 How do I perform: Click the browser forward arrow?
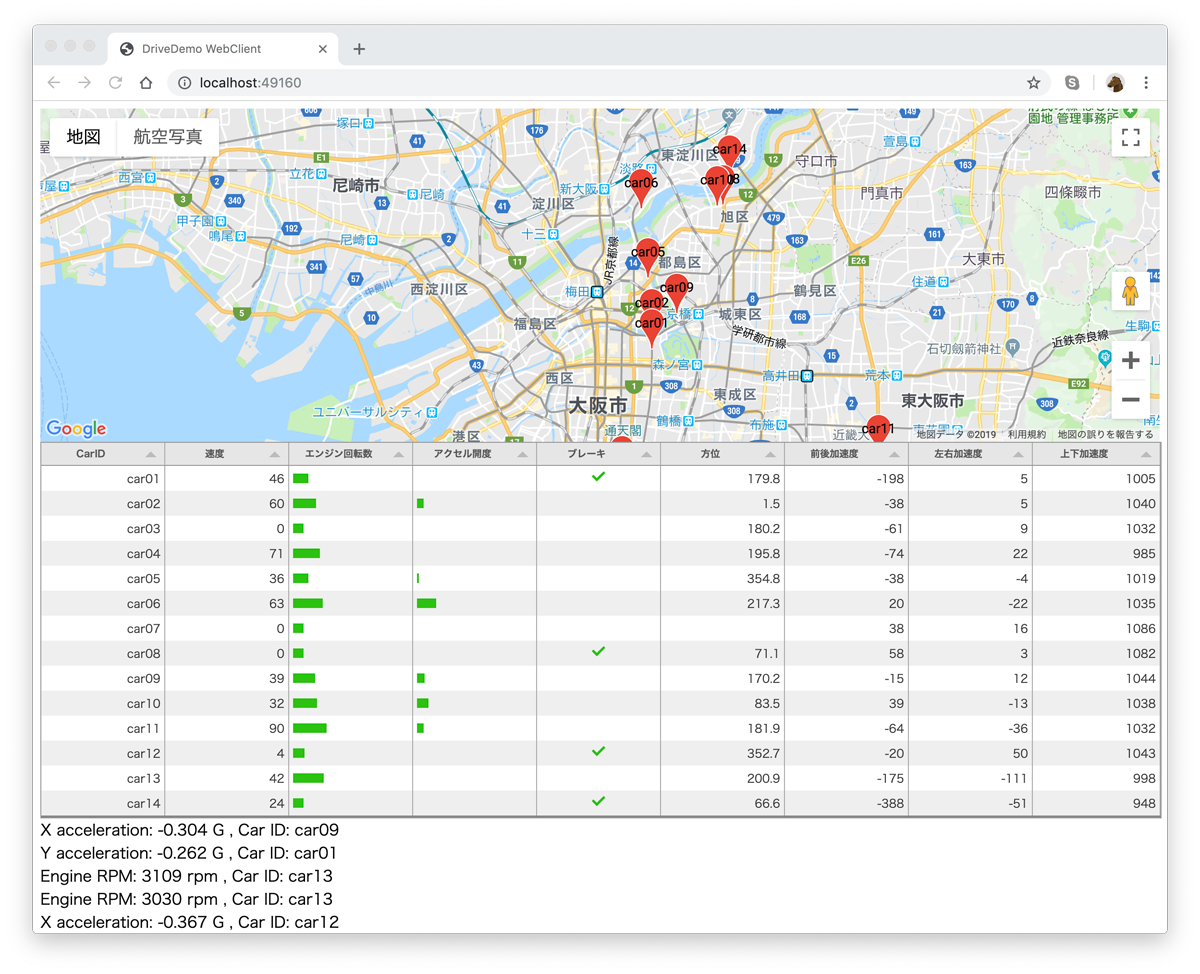click(85, 83)
